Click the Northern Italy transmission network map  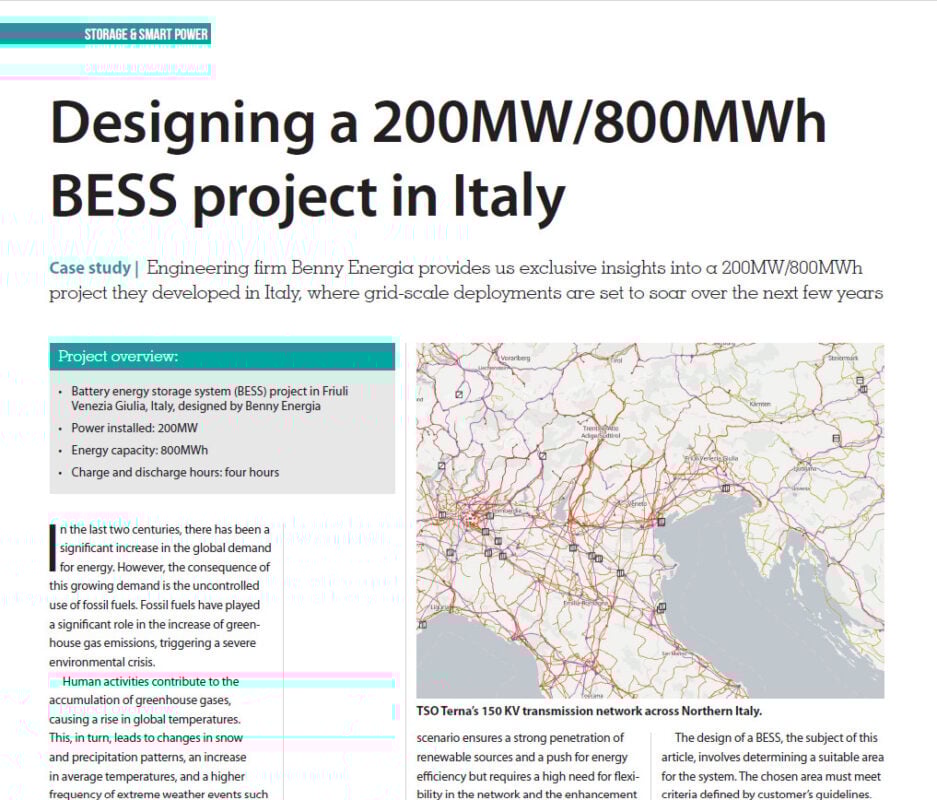(650, 520)
